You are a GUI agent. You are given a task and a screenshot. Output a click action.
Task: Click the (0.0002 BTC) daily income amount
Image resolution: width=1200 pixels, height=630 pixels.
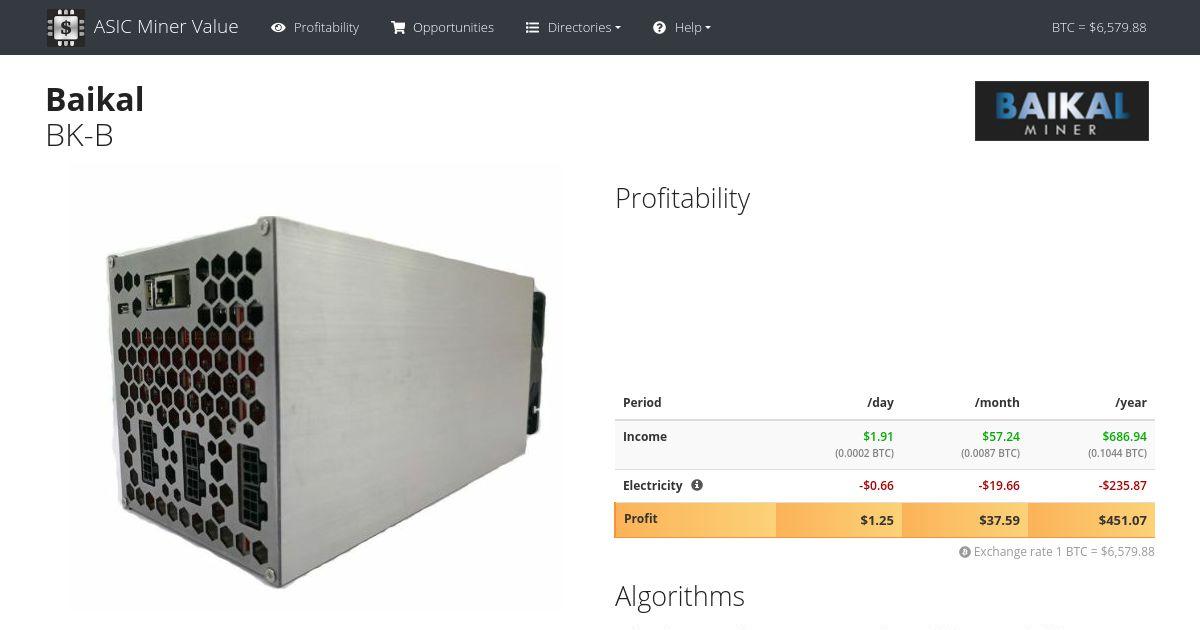pyautogui.click(x=865, y=453)
